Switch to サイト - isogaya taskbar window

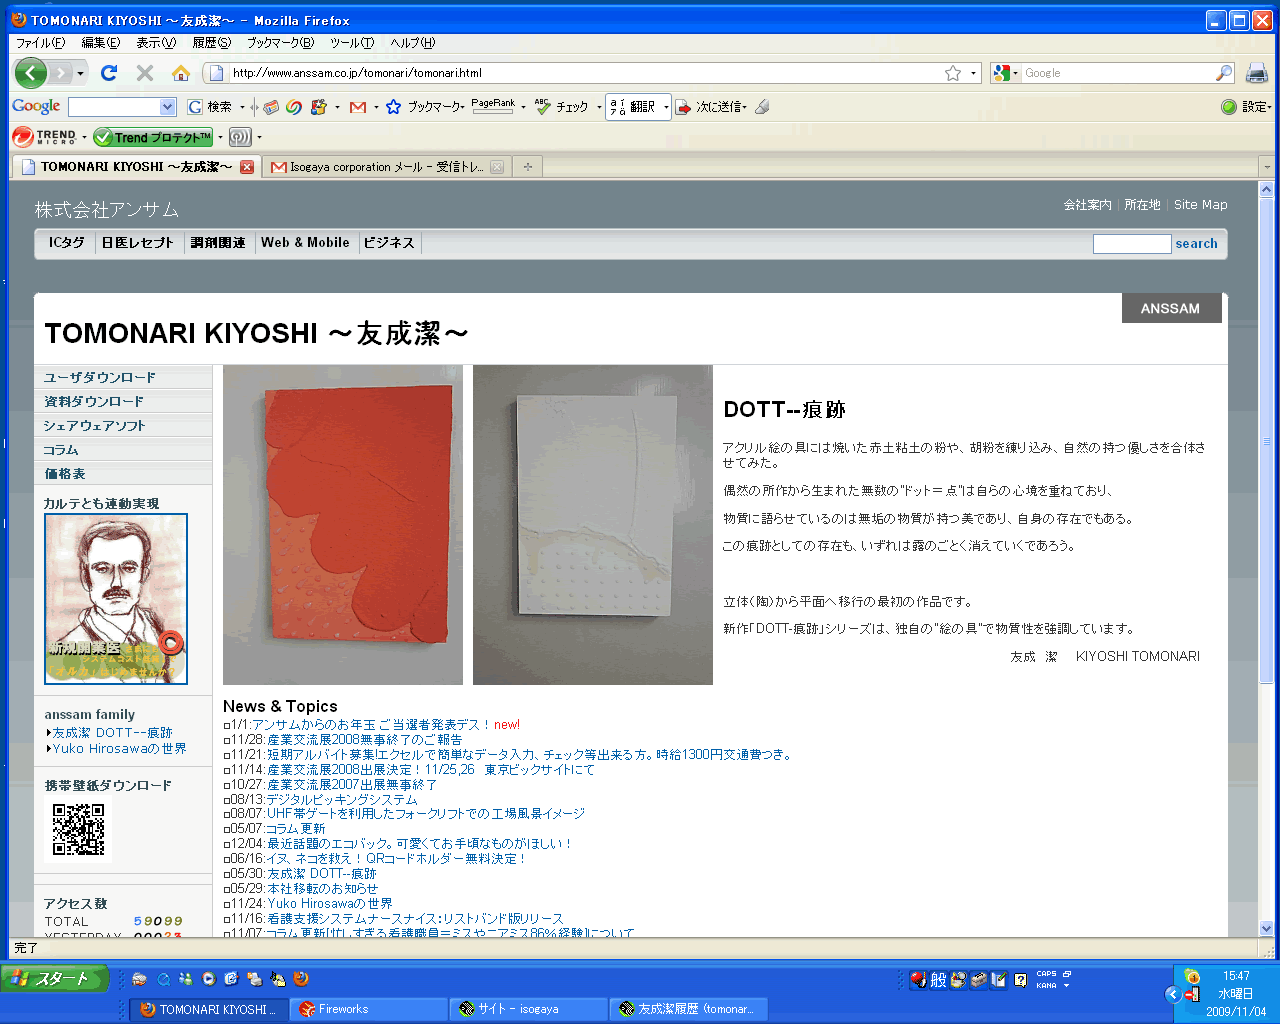click(x=529, y=1009)
